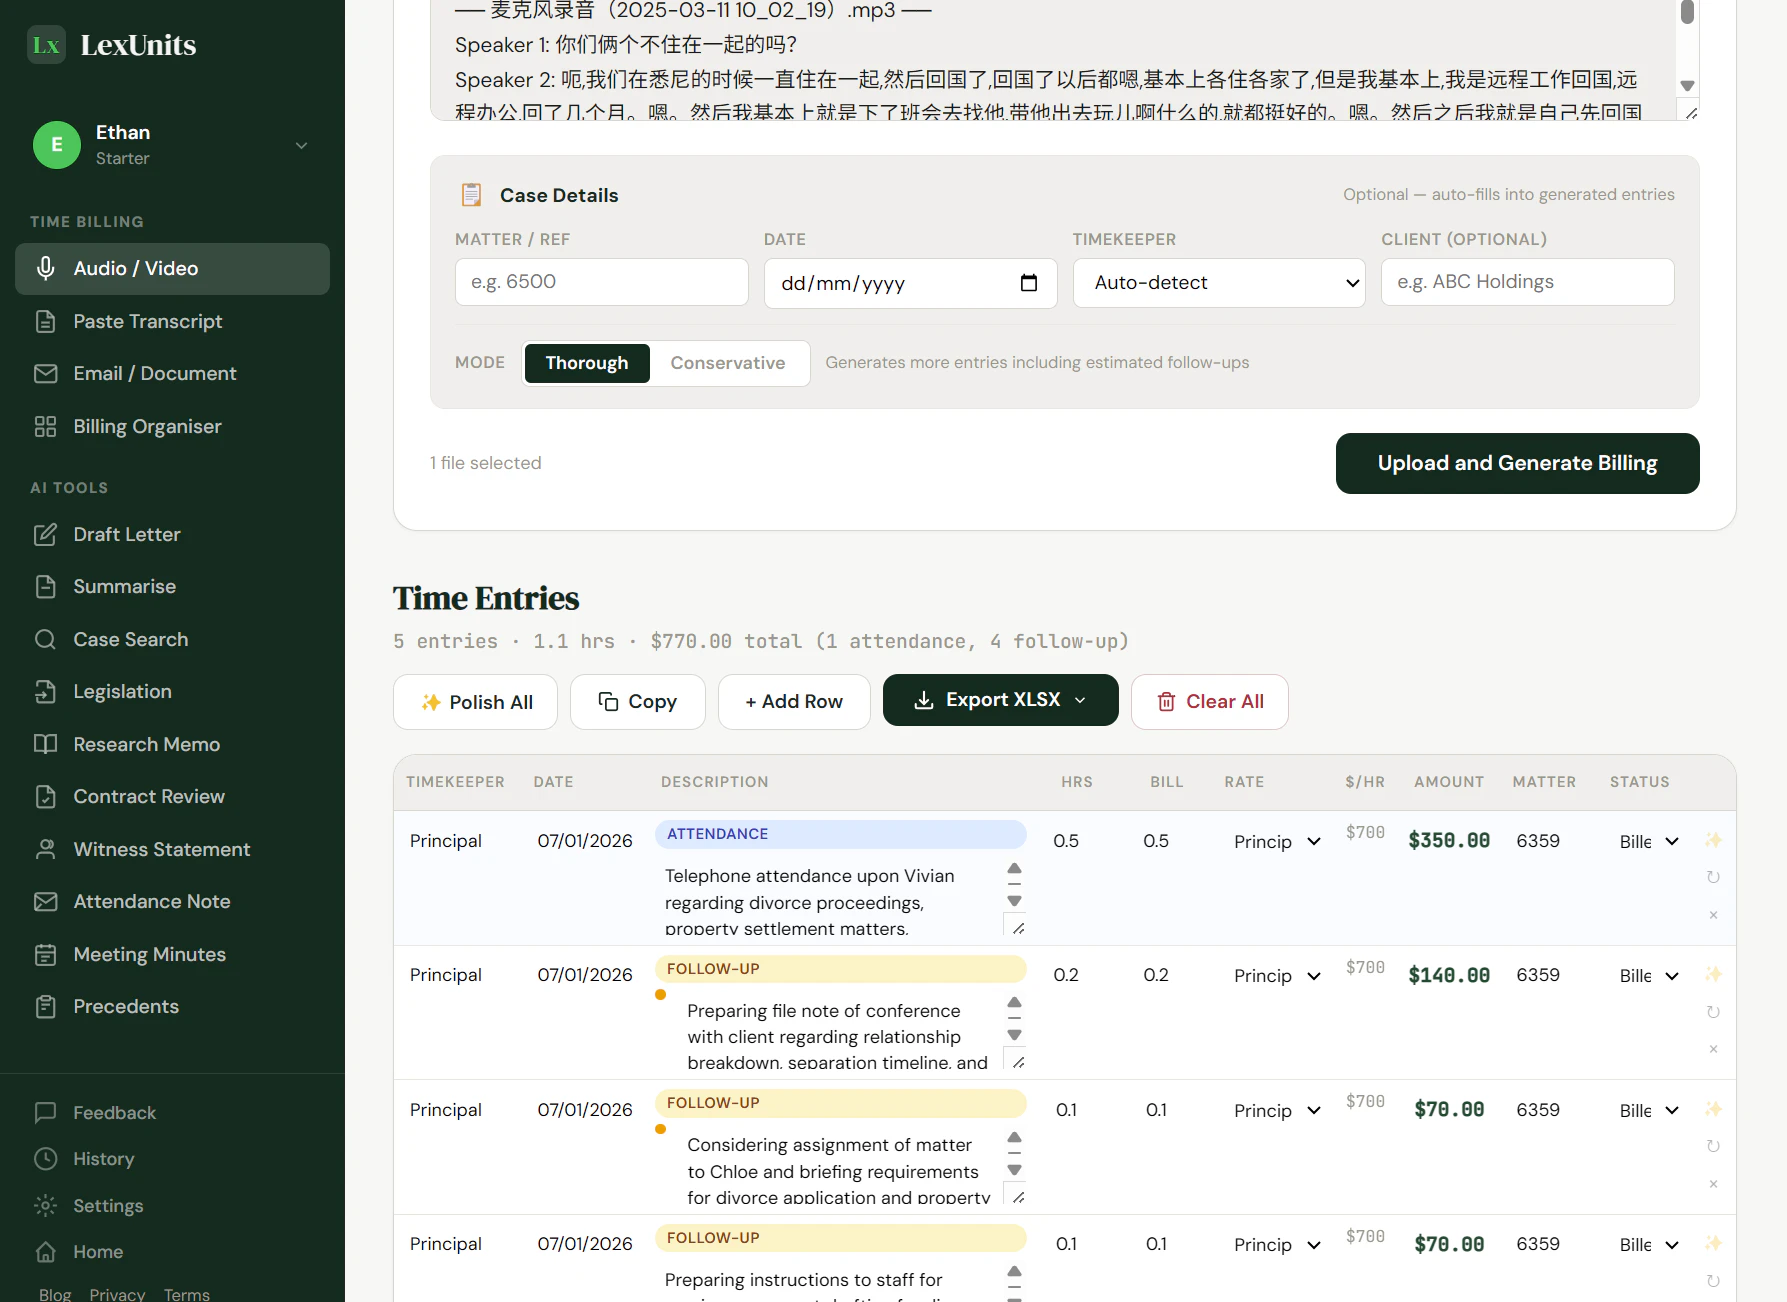Increase hours using the up stepper arrow
The image size is (1787, 1302).
click(x=1014, y=868)
